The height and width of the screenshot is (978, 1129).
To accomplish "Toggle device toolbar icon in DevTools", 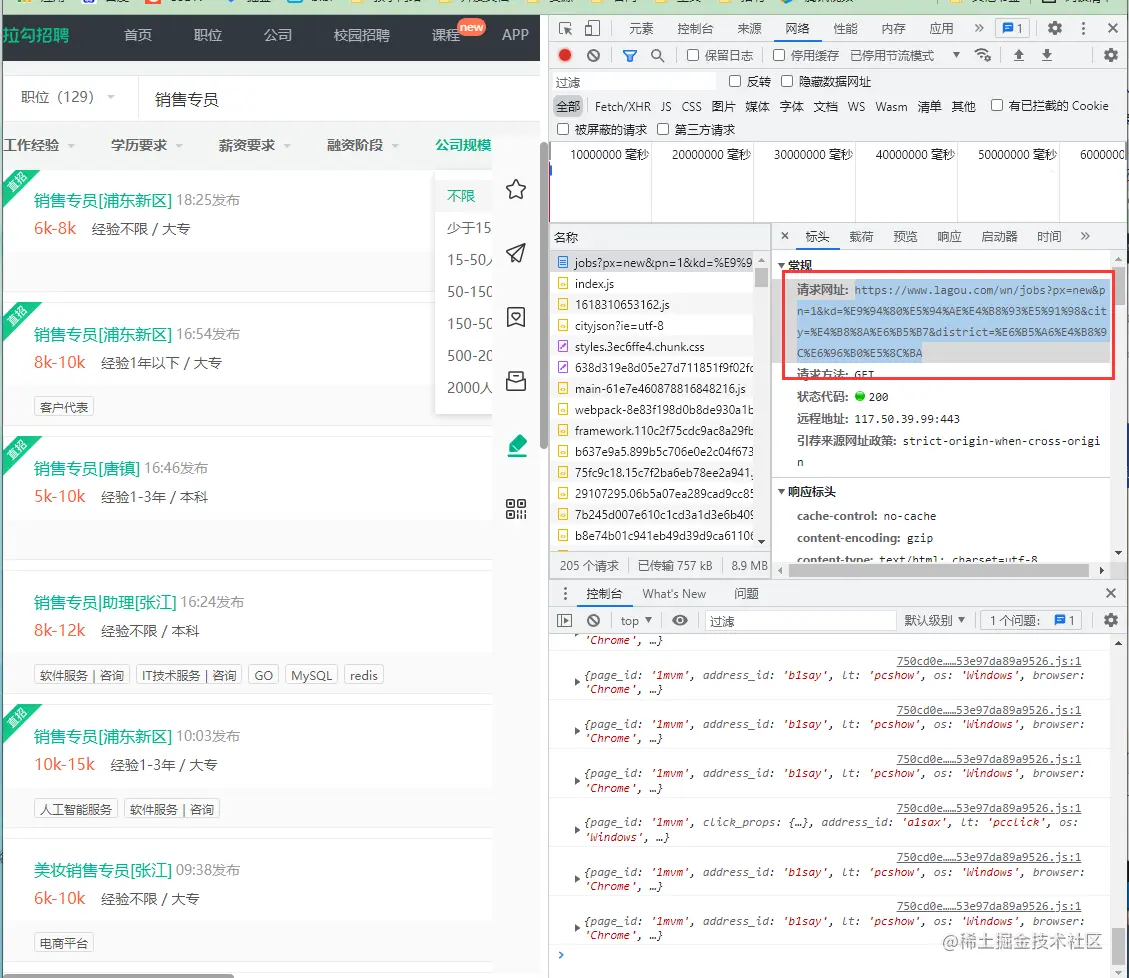I will pyautogui.click(x=592, y=28).
